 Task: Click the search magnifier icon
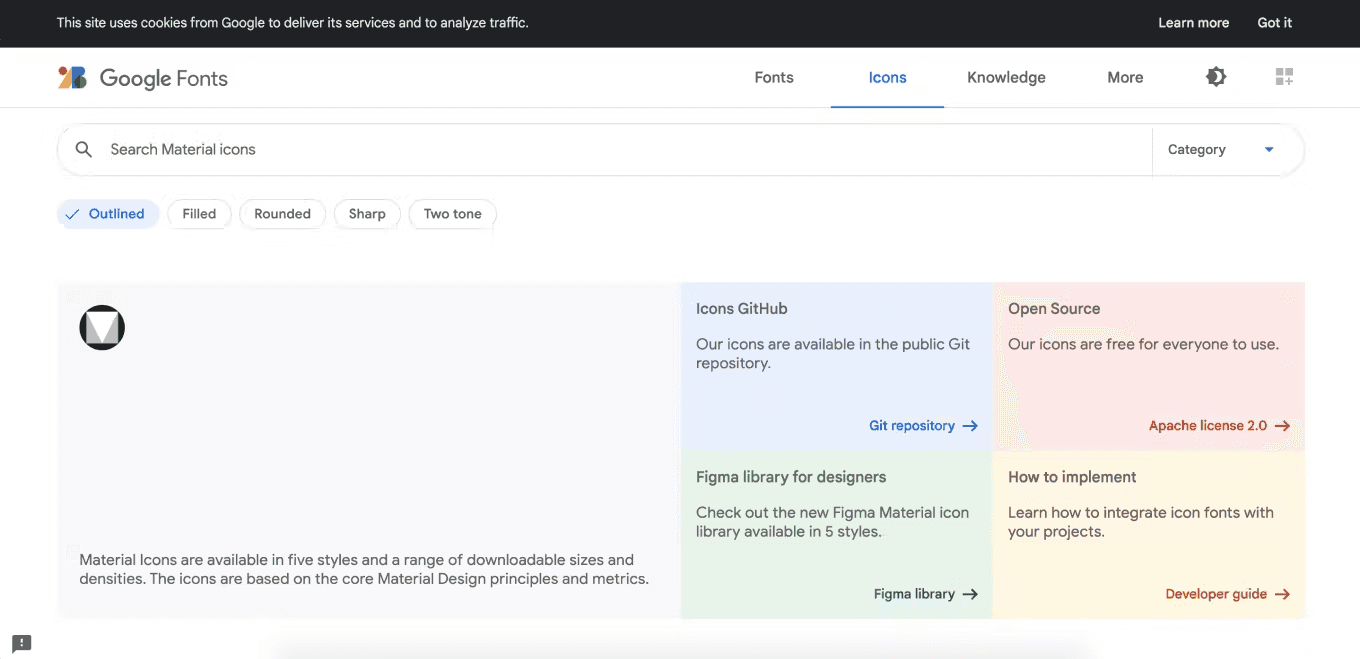pos(84,150)
